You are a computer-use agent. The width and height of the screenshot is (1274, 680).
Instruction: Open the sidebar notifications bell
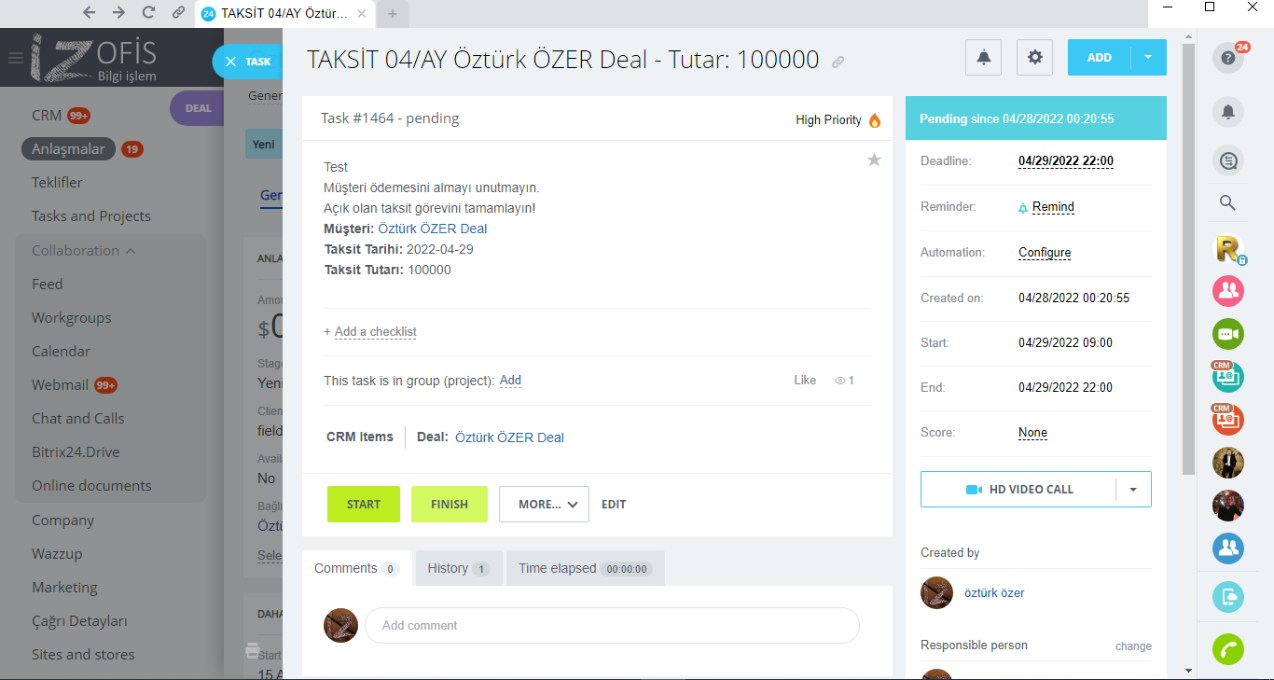1228,112
